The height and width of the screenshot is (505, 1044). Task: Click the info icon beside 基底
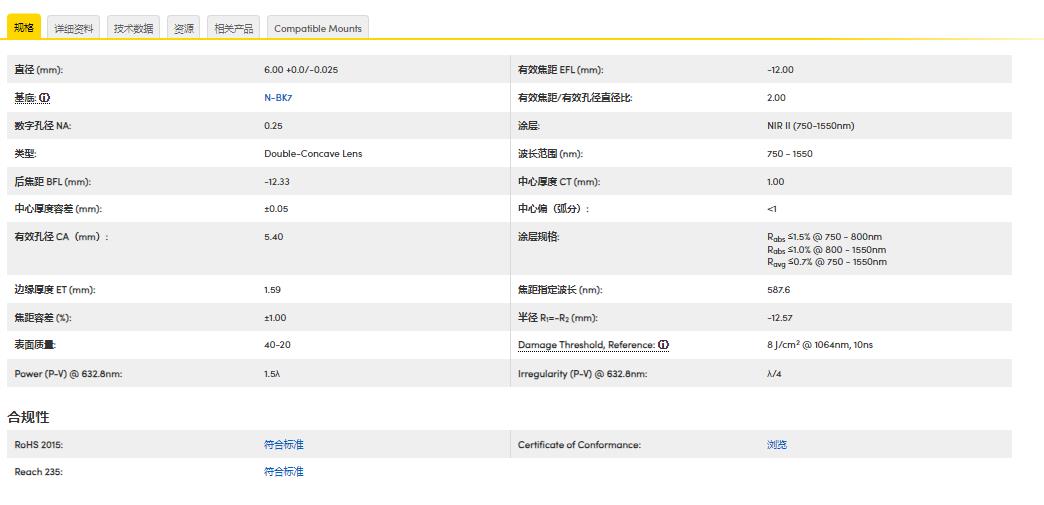pos(45,98)
